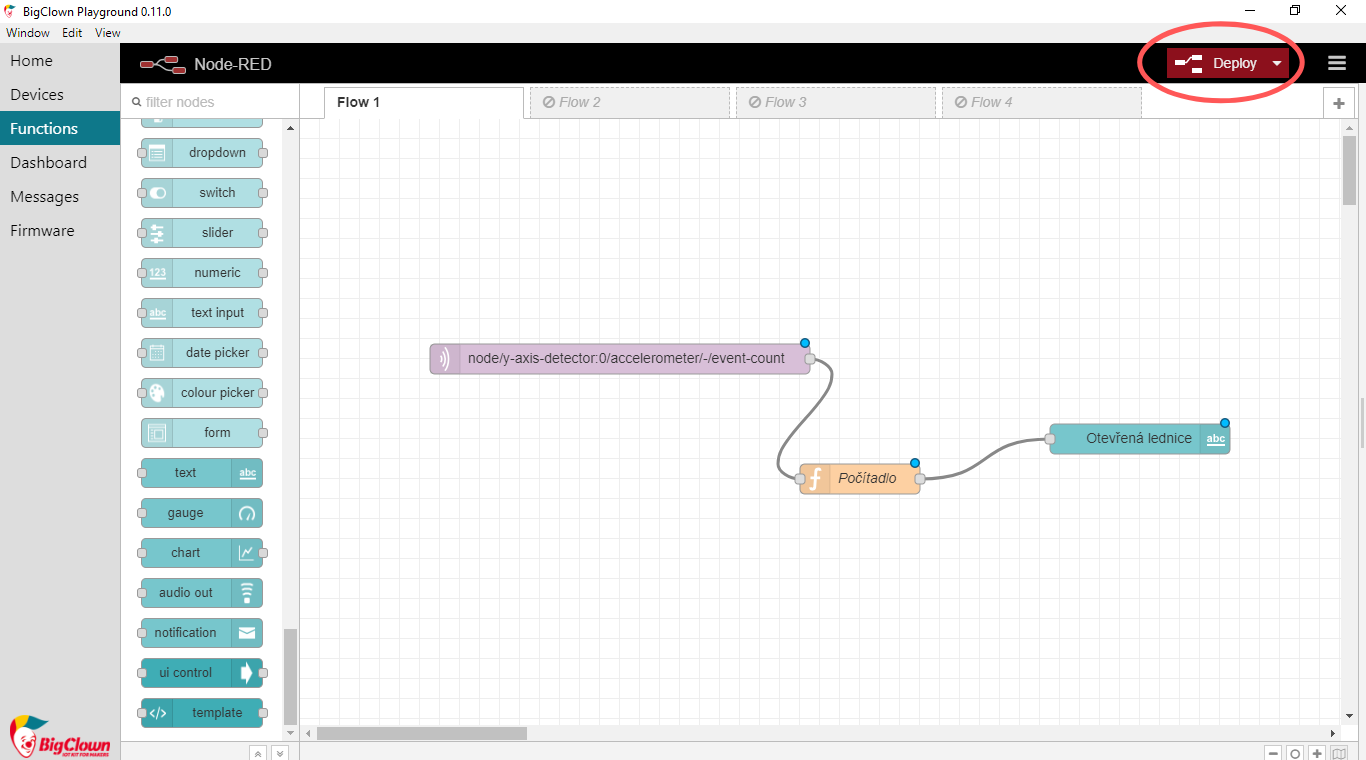Reset workspace zoom
This screenshot has height=760, width=1366.
tap(1295, 753)
